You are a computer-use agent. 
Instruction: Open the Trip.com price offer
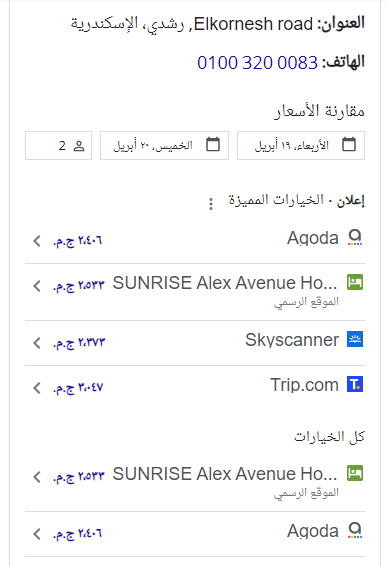coord(195,388)
